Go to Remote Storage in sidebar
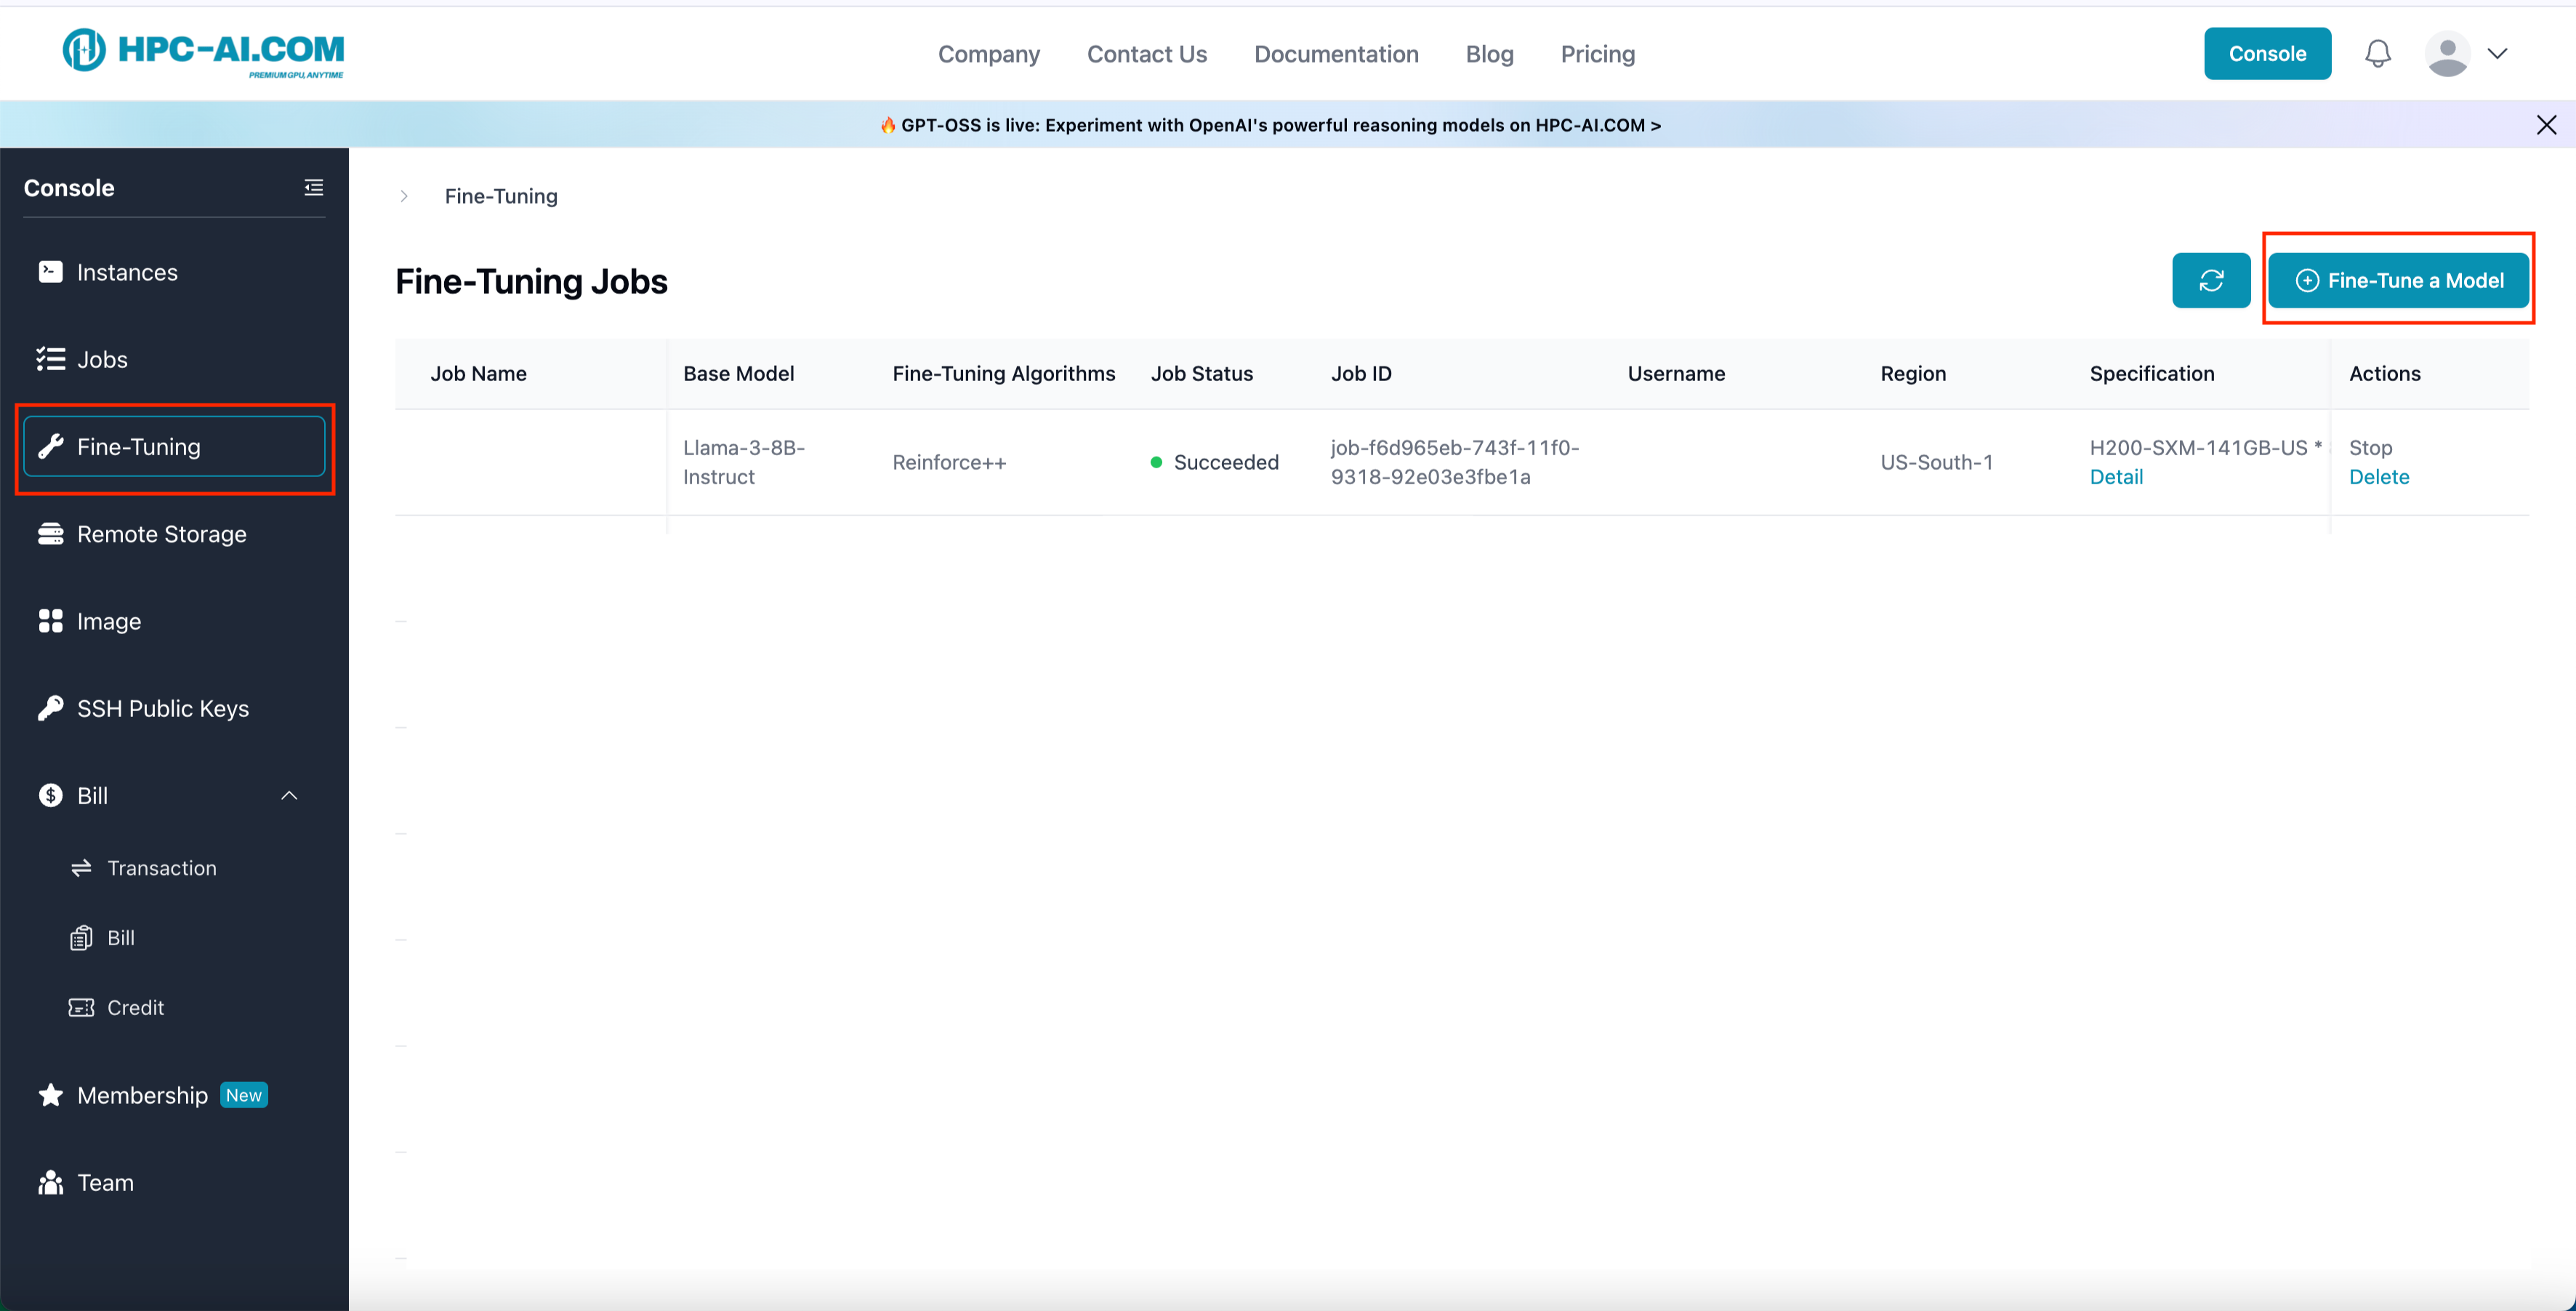Image resolution: width=2576 pixels, height=1311 pixels. pos(161,534)
